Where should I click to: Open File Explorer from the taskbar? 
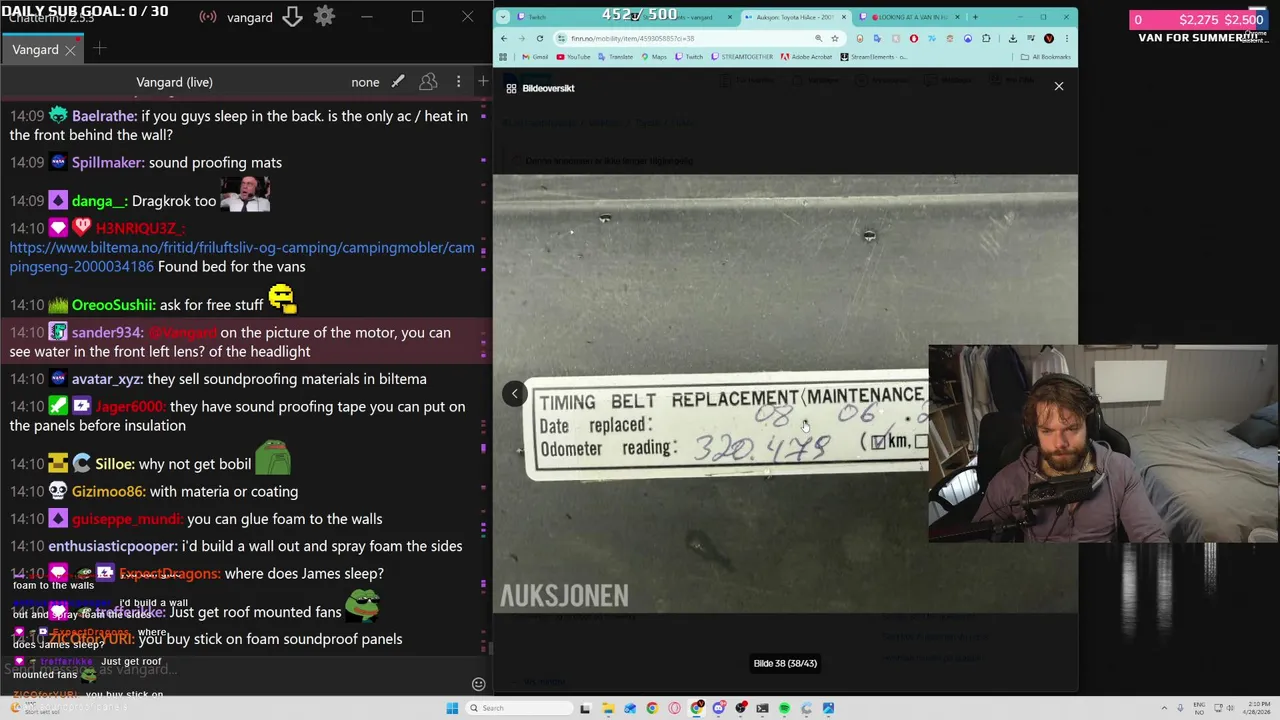(x=609, y=708)
